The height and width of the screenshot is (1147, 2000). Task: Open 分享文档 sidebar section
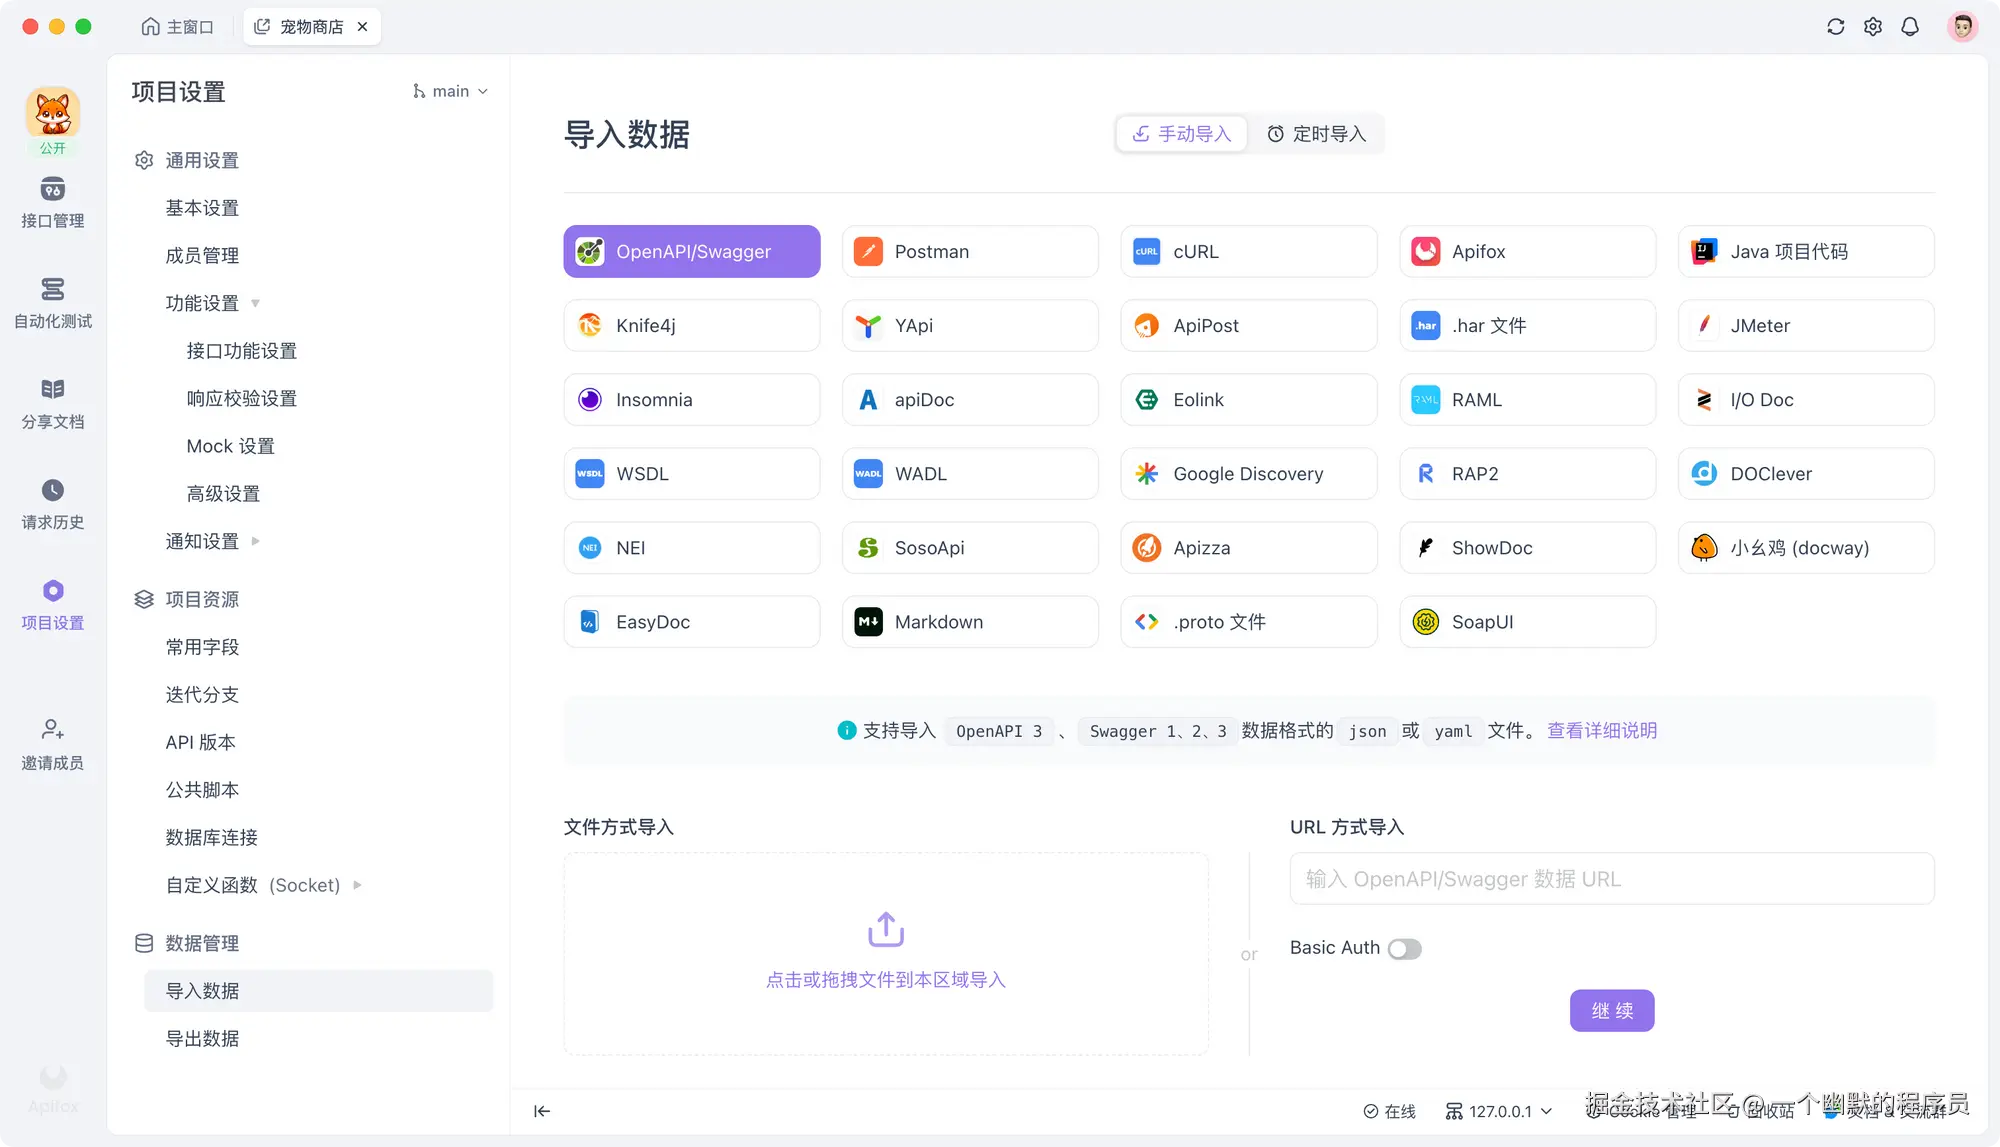(x=52, y=404)
